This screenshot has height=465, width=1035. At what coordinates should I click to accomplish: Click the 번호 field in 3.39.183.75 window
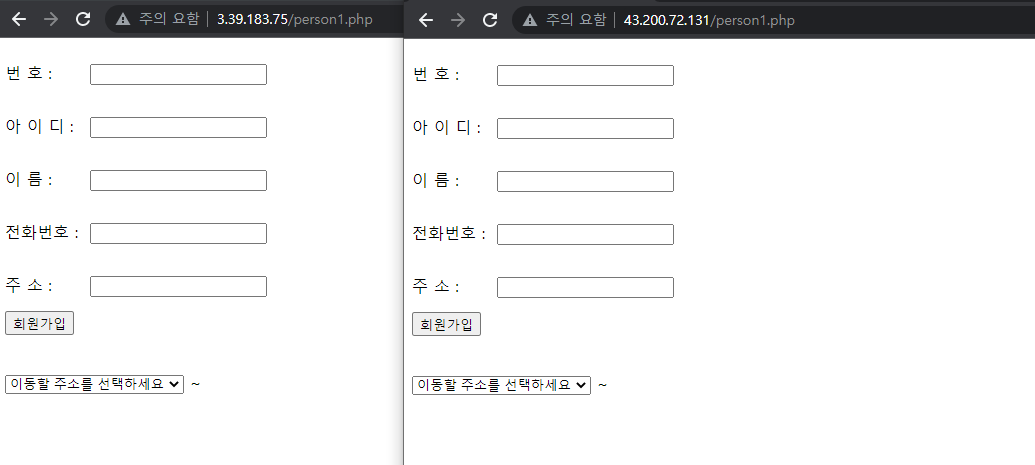[178, 75]
